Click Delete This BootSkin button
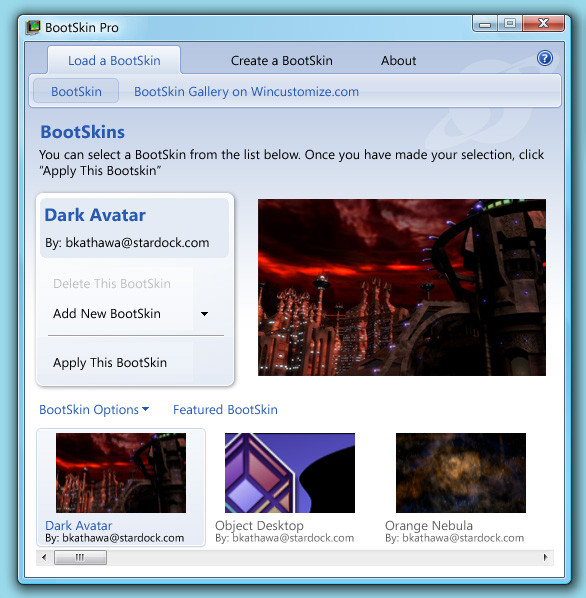586x598 pixels. [112, 283]
